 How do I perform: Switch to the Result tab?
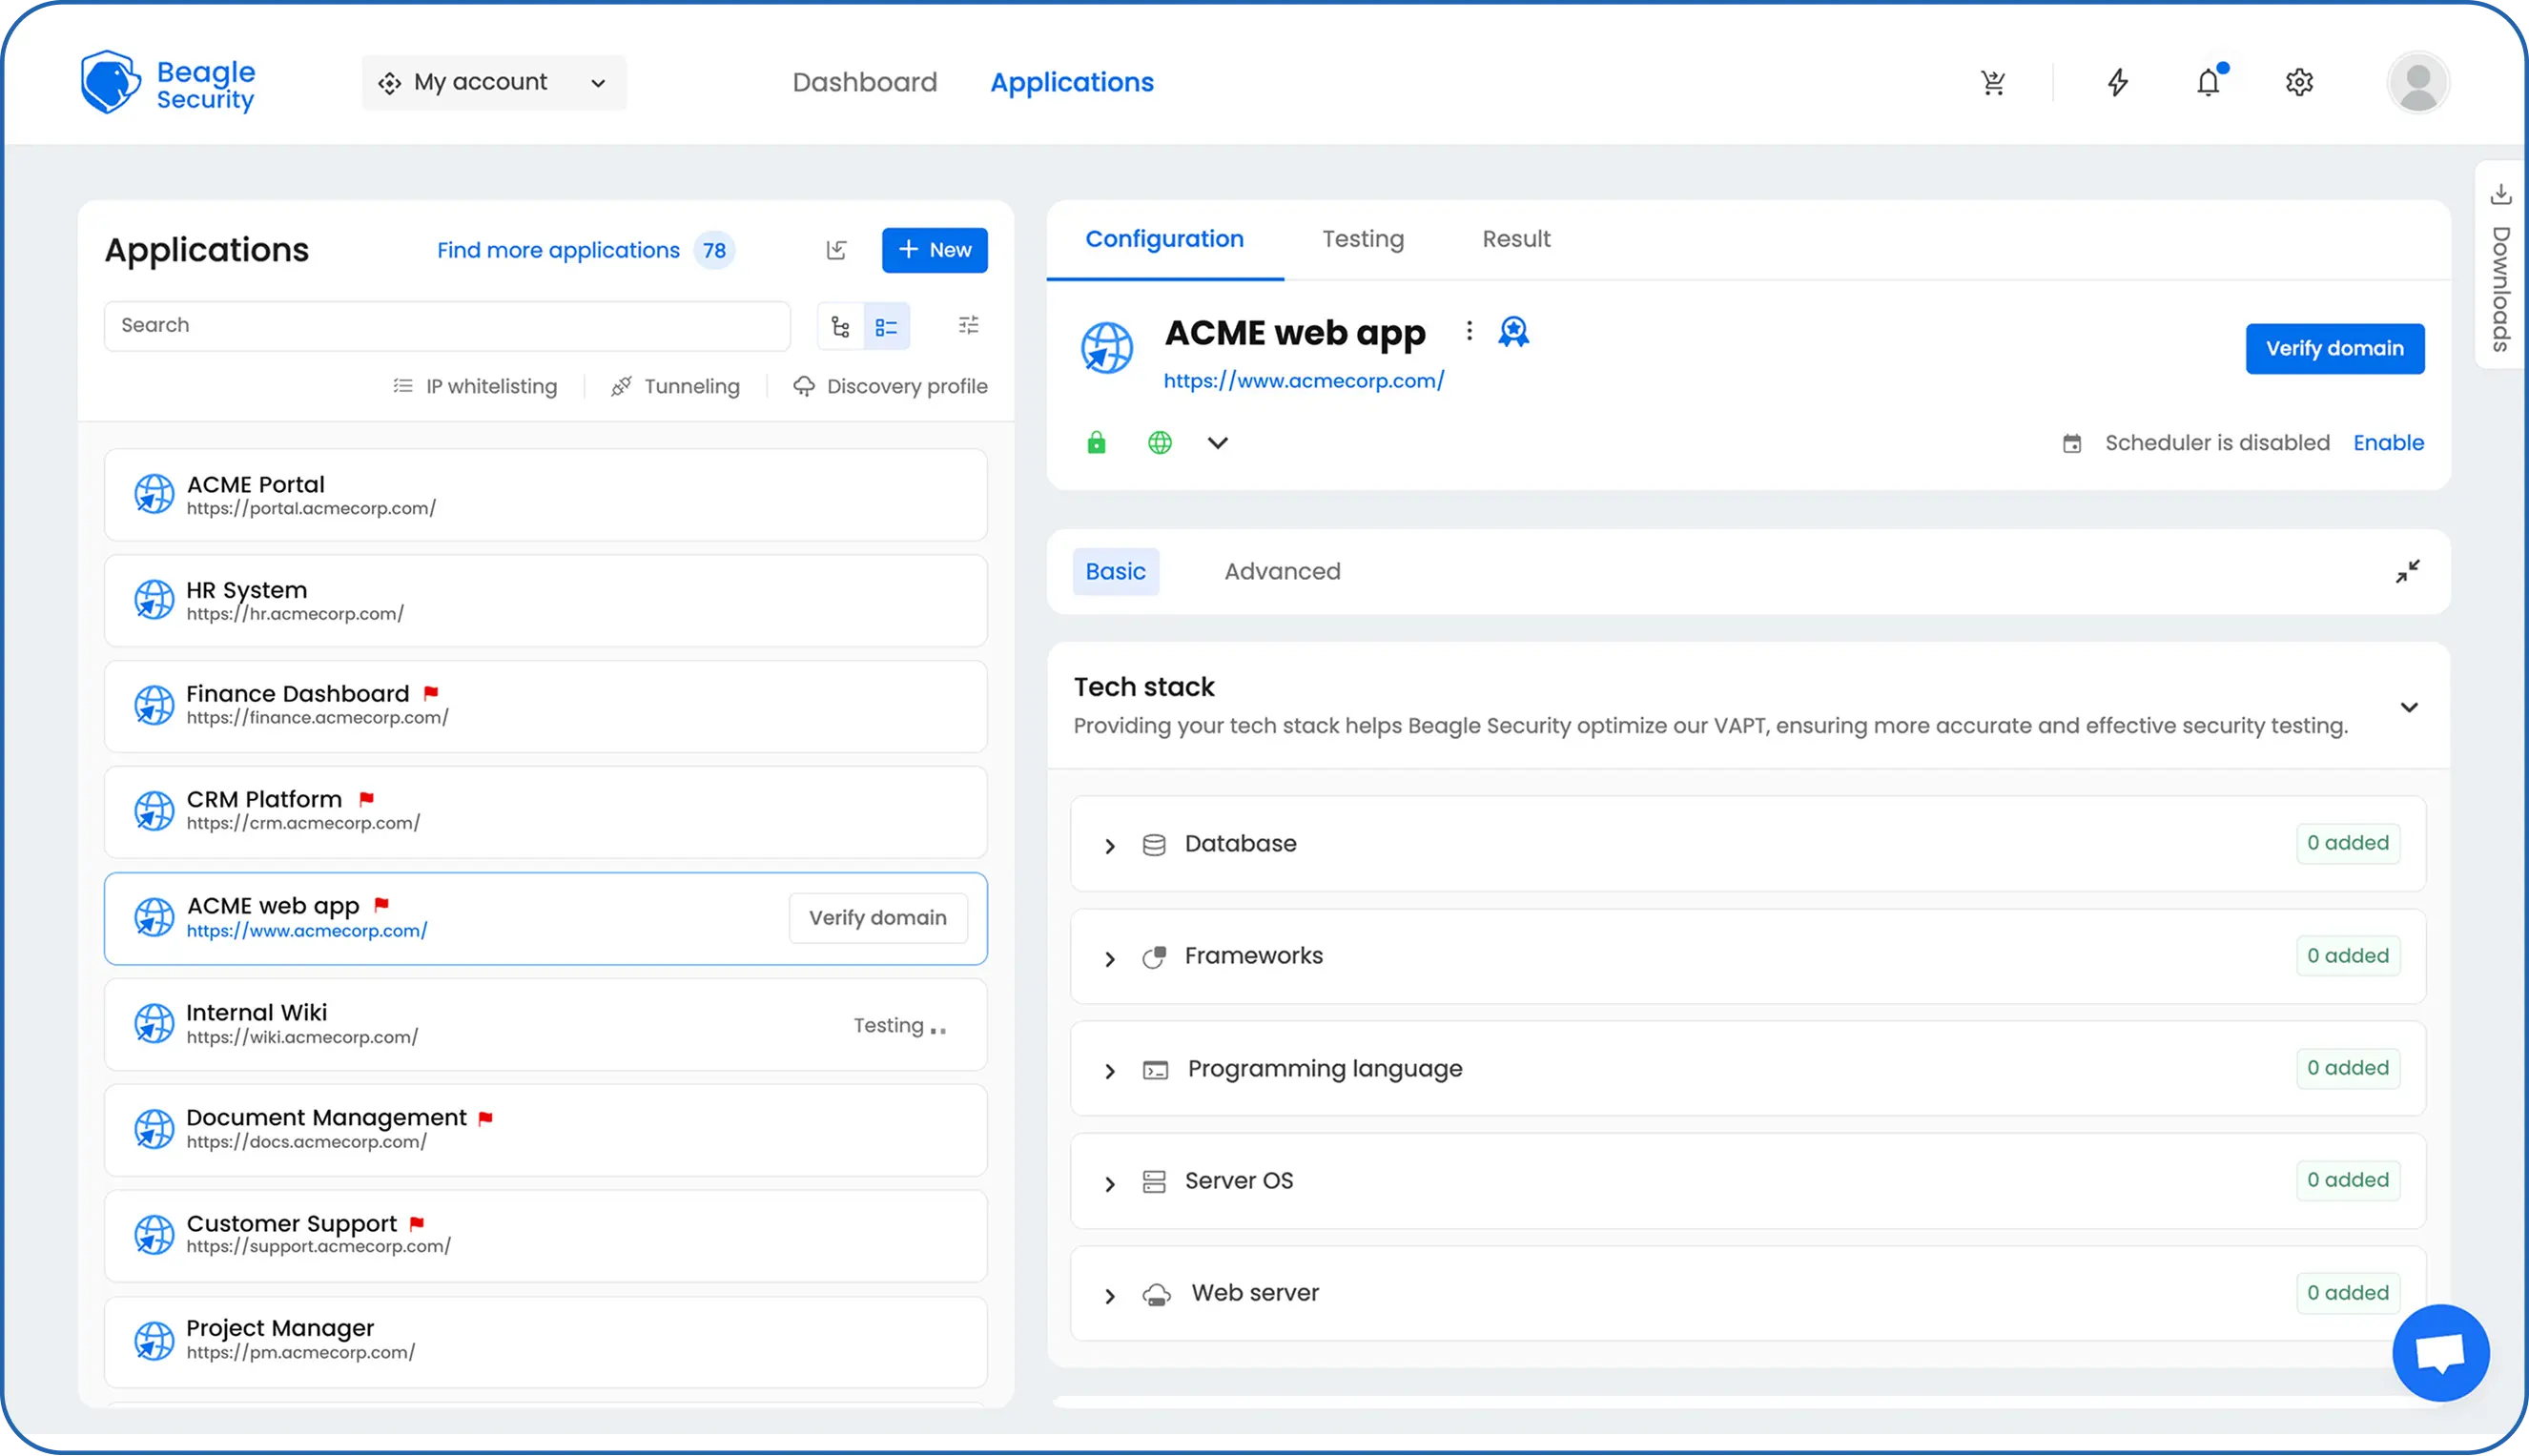[1515, 239]
